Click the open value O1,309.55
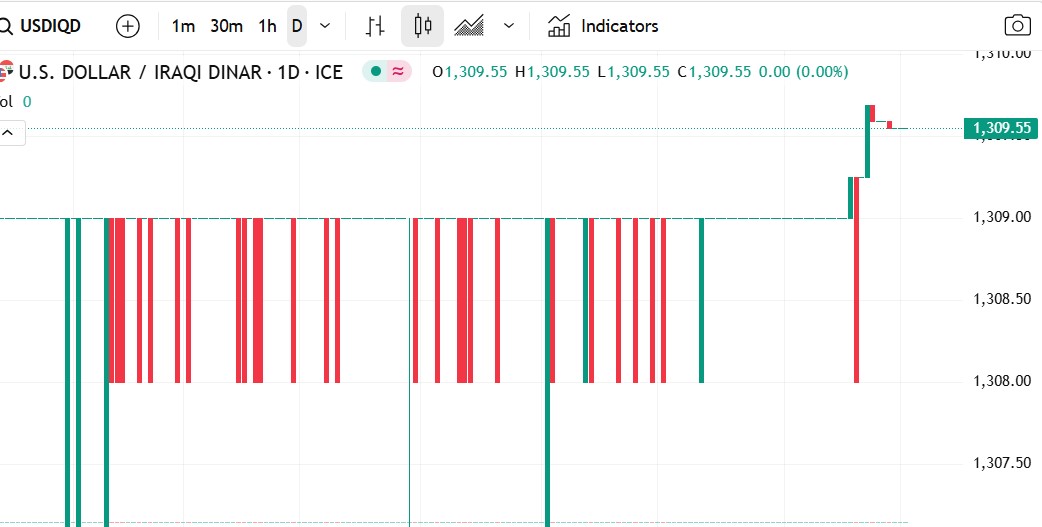Image resolution: width=1042 pixels, height=527 pixels. pyautogui.click(x=470, y=72)
